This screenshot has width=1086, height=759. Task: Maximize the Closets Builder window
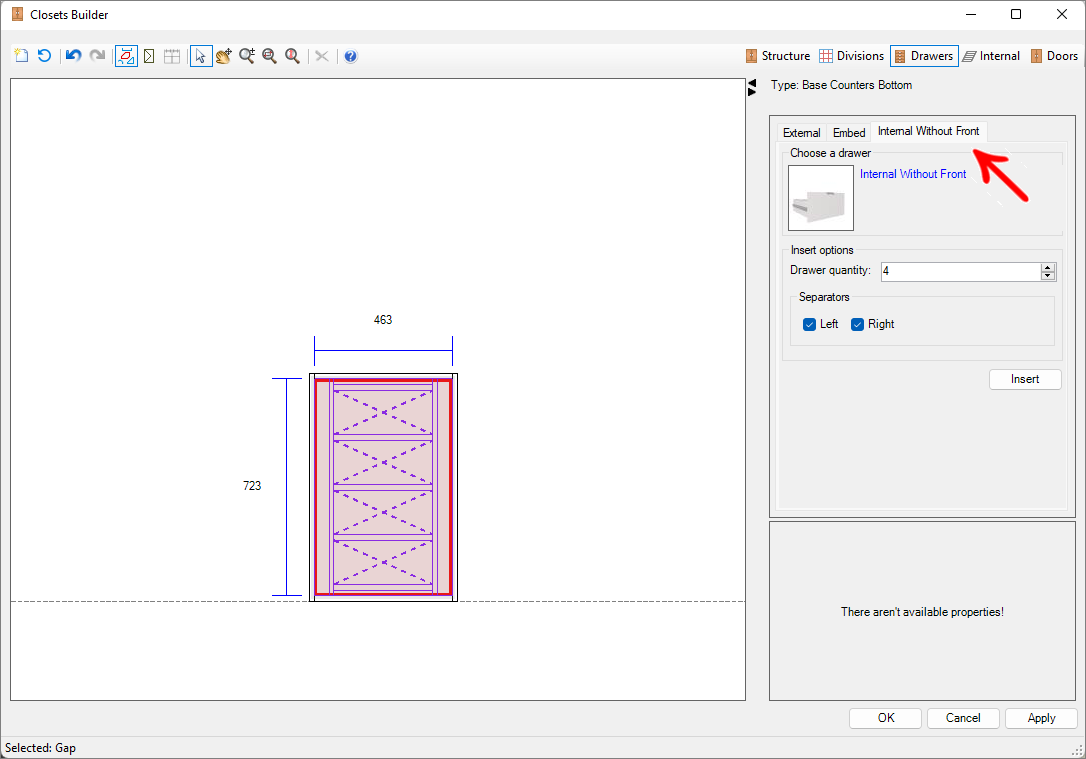(x=1016, y=15)
